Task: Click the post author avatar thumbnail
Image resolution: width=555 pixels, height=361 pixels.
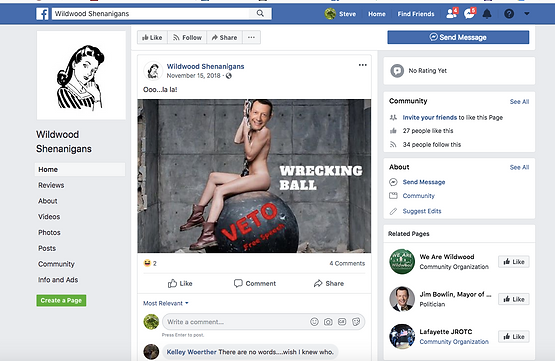Action: pos(153,70)
